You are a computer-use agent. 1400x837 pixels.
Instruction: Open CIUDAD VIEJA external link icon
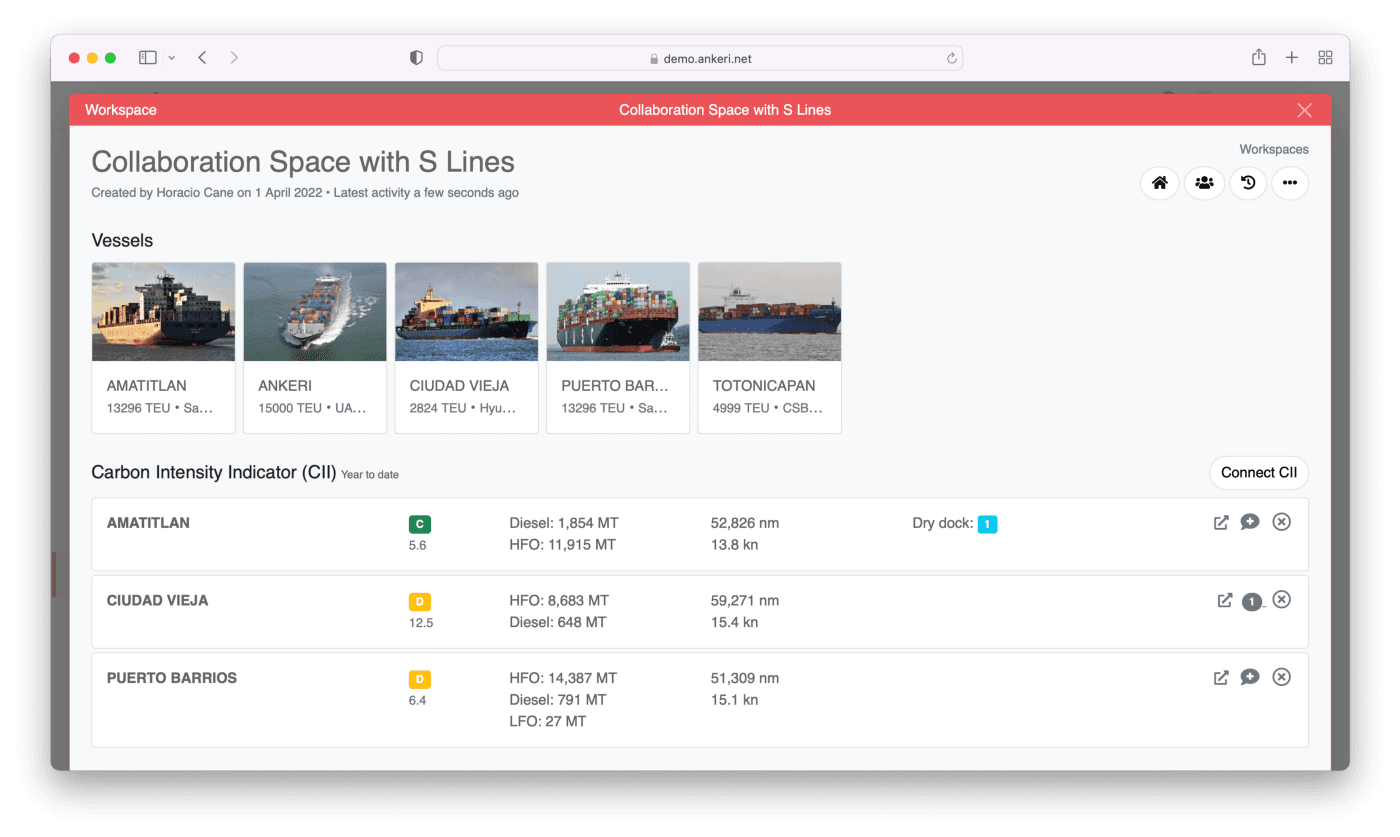point(1224,600)
